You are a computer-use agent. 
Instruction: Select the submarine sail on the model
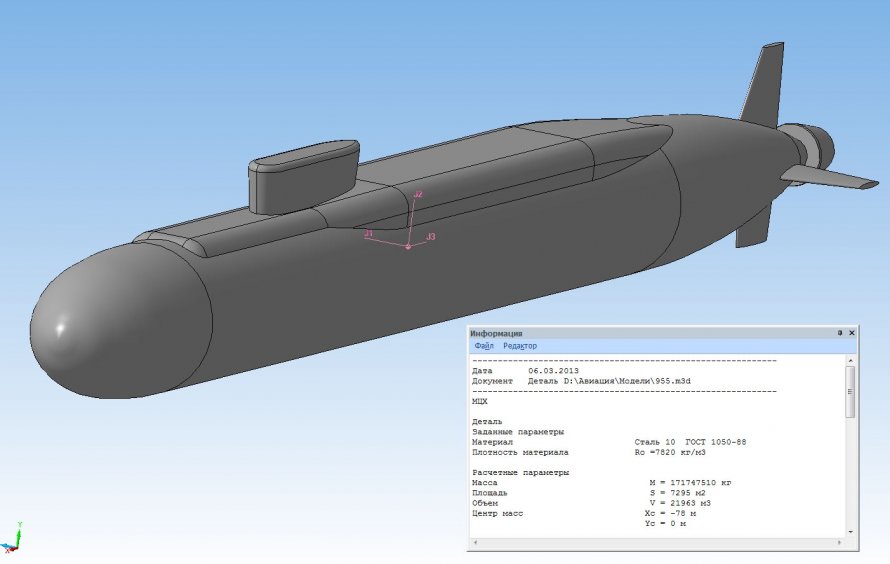coord(304,176)
